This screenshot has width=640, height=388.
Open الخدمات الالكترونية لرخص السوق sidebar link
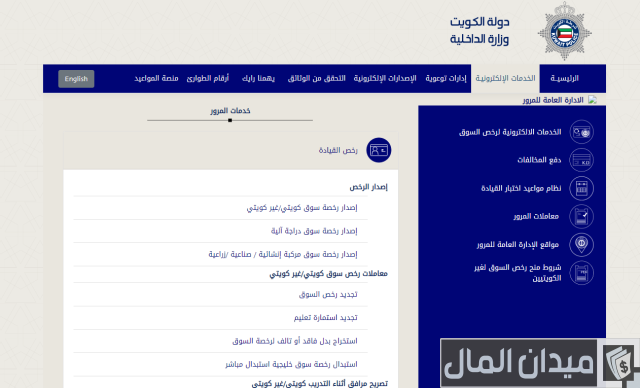(510, 132)
